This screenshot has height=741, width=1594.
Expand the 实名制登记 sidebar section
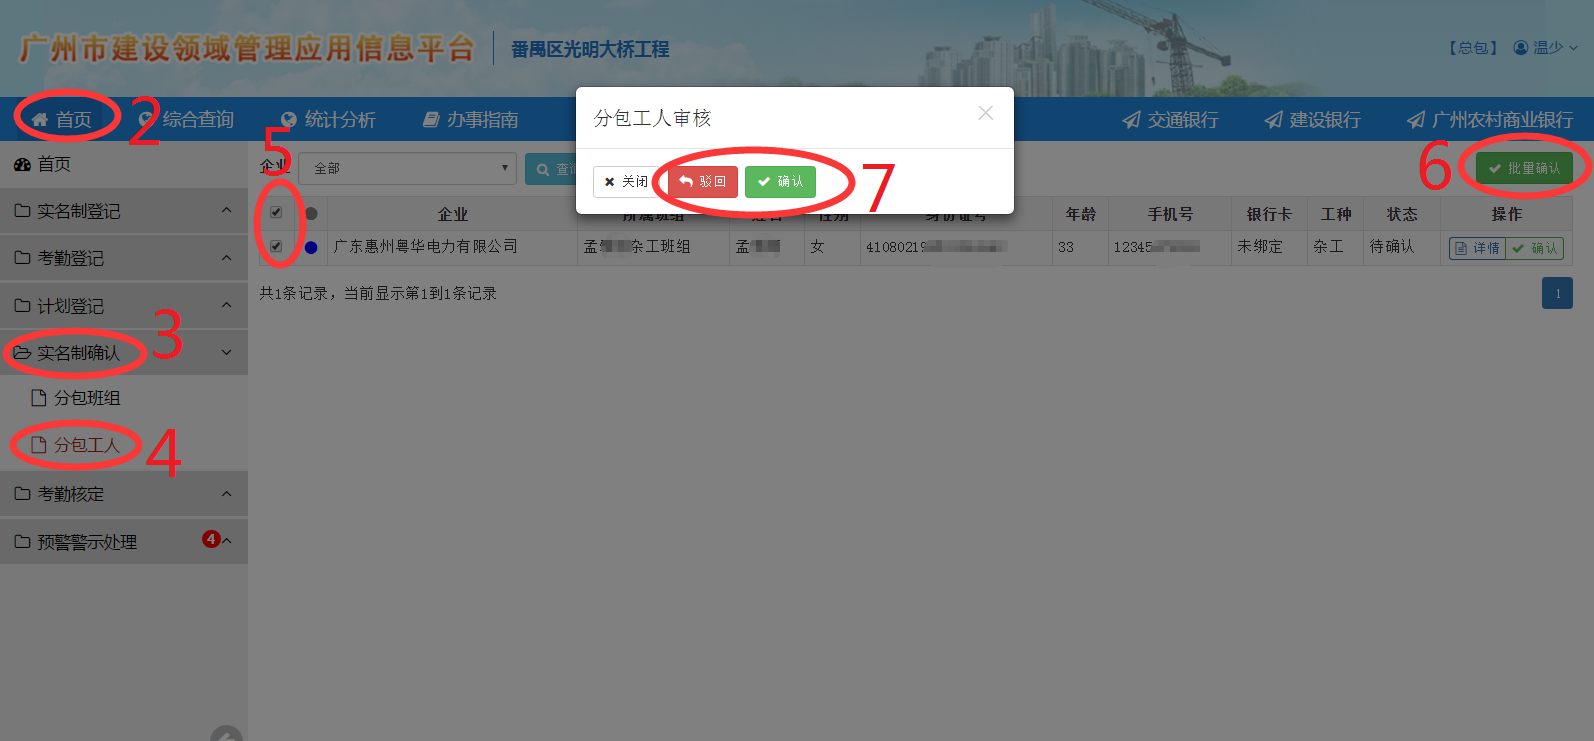(x=124, y=211)
